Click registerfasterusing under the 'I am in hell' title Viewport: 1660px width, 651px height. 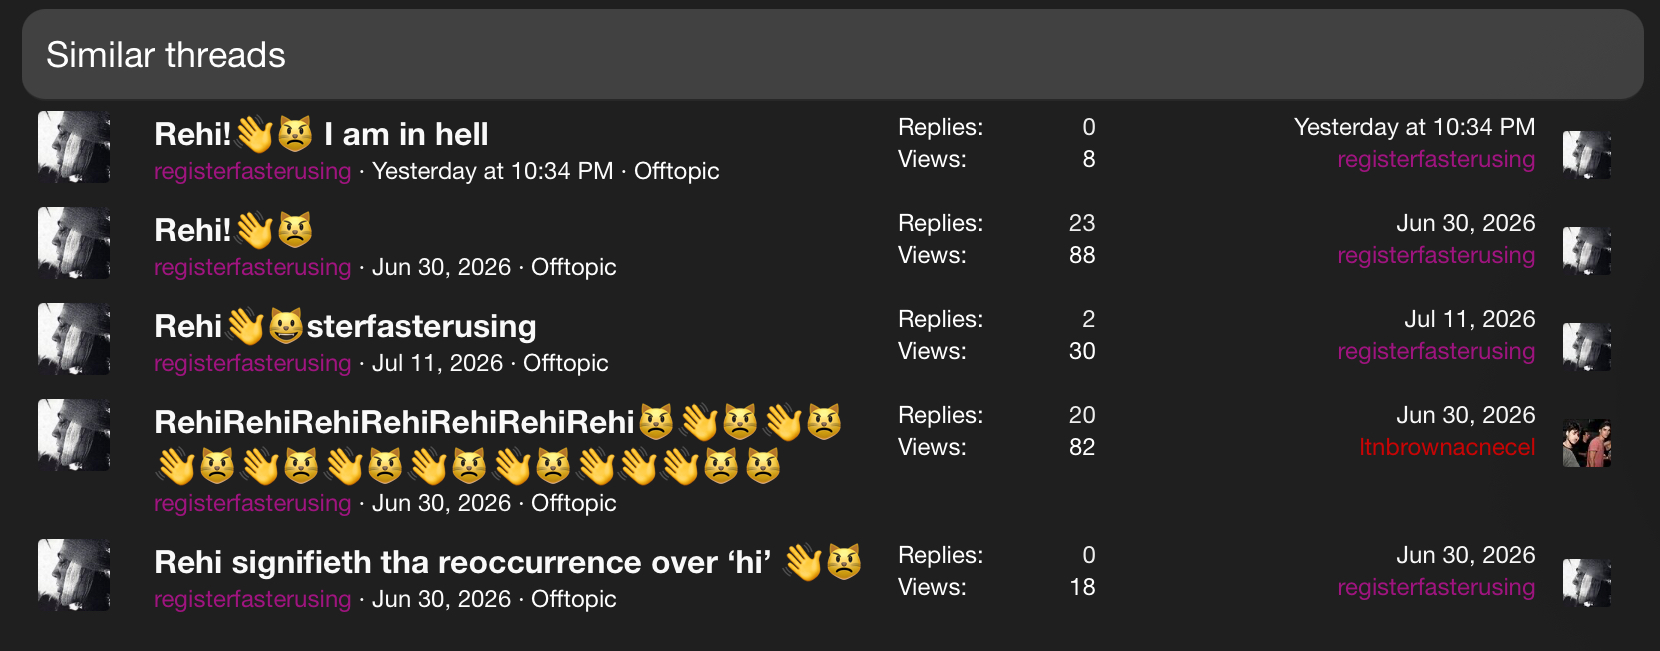coord(253,171)
